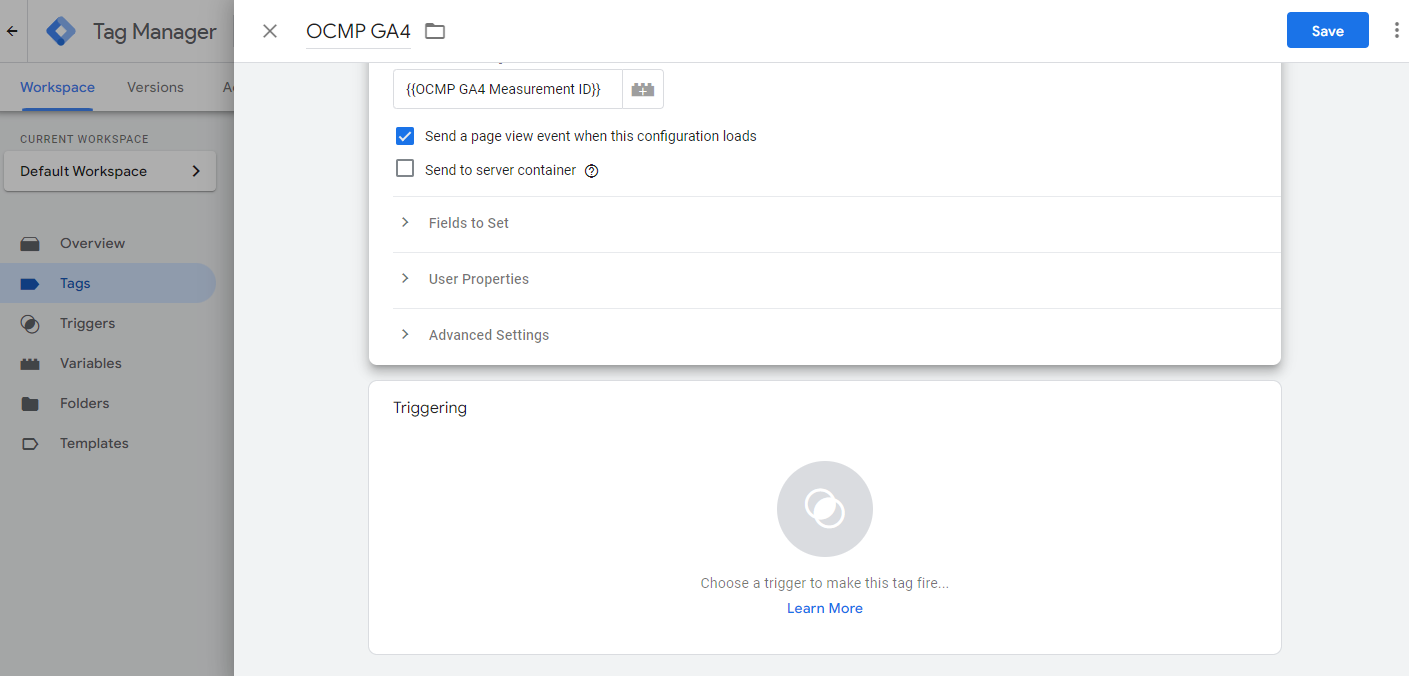This screenshot has height=676, width=1409.
Task: Click the Measurement ID input field
Action: click(x=508, y=89)
